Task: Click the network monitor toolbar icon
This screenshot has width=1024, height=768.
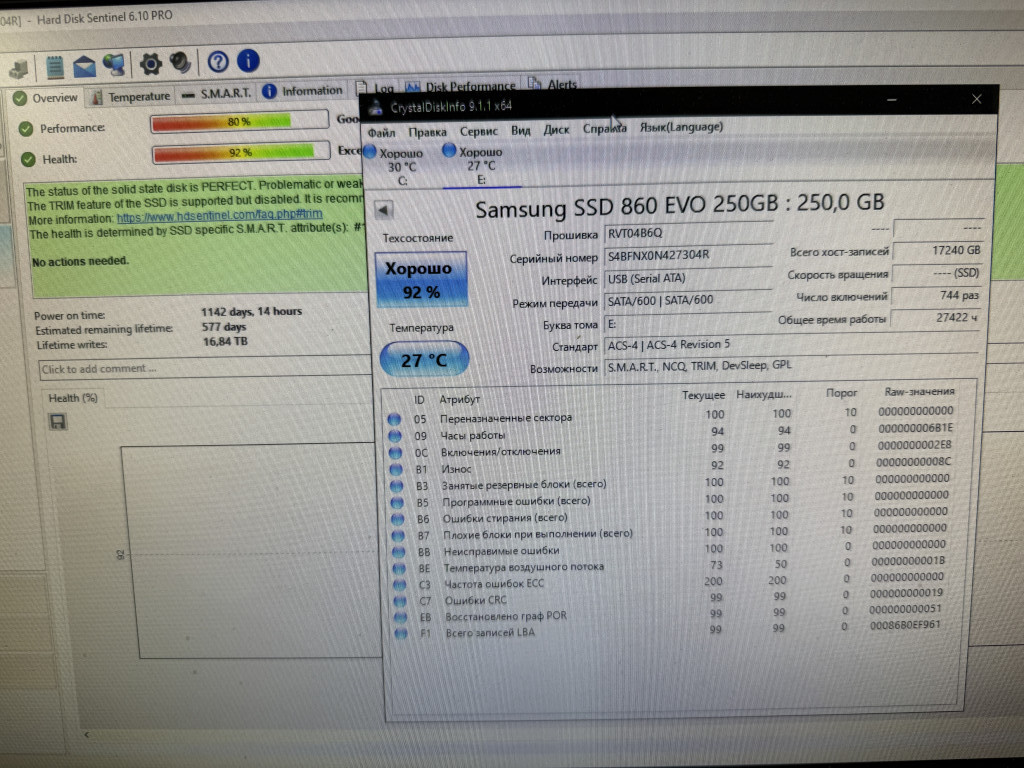Action: 114,65
